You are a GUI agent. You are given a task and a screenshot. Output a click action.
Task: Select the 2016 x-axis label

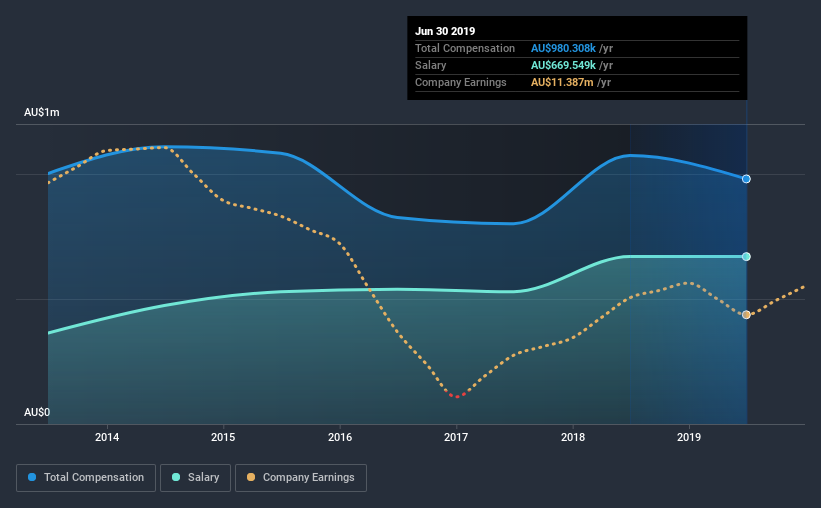point(340,437)
